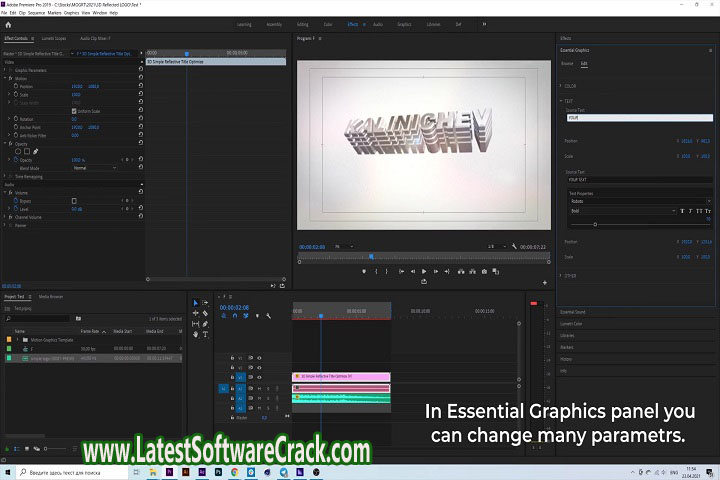The height and width of the screenshot is (480, 720).
Task: Mute the first audio track with M button
Action: (x=259, y=389)
